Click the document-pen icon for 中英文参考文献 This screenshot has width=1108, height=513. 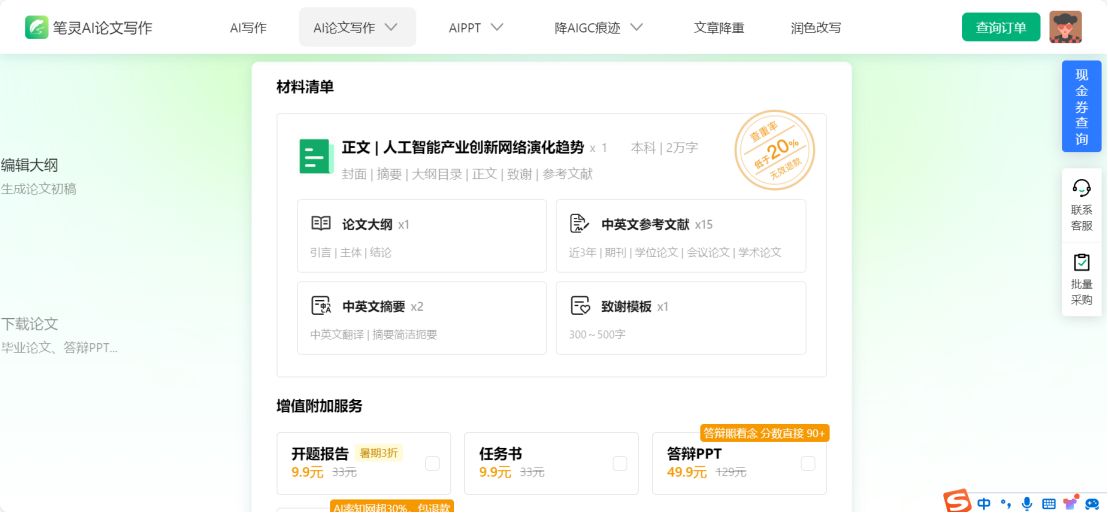579,223
